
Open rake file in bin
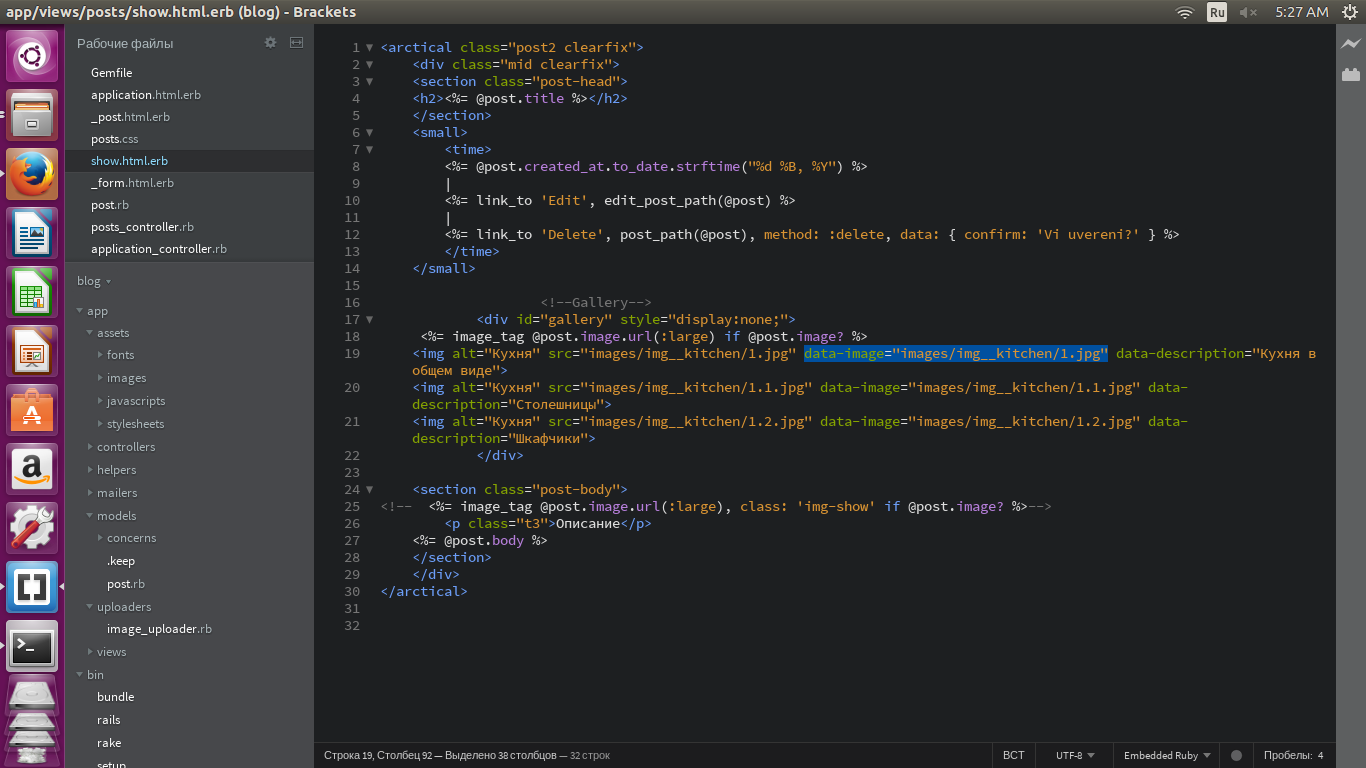click(x=109, y=743)
